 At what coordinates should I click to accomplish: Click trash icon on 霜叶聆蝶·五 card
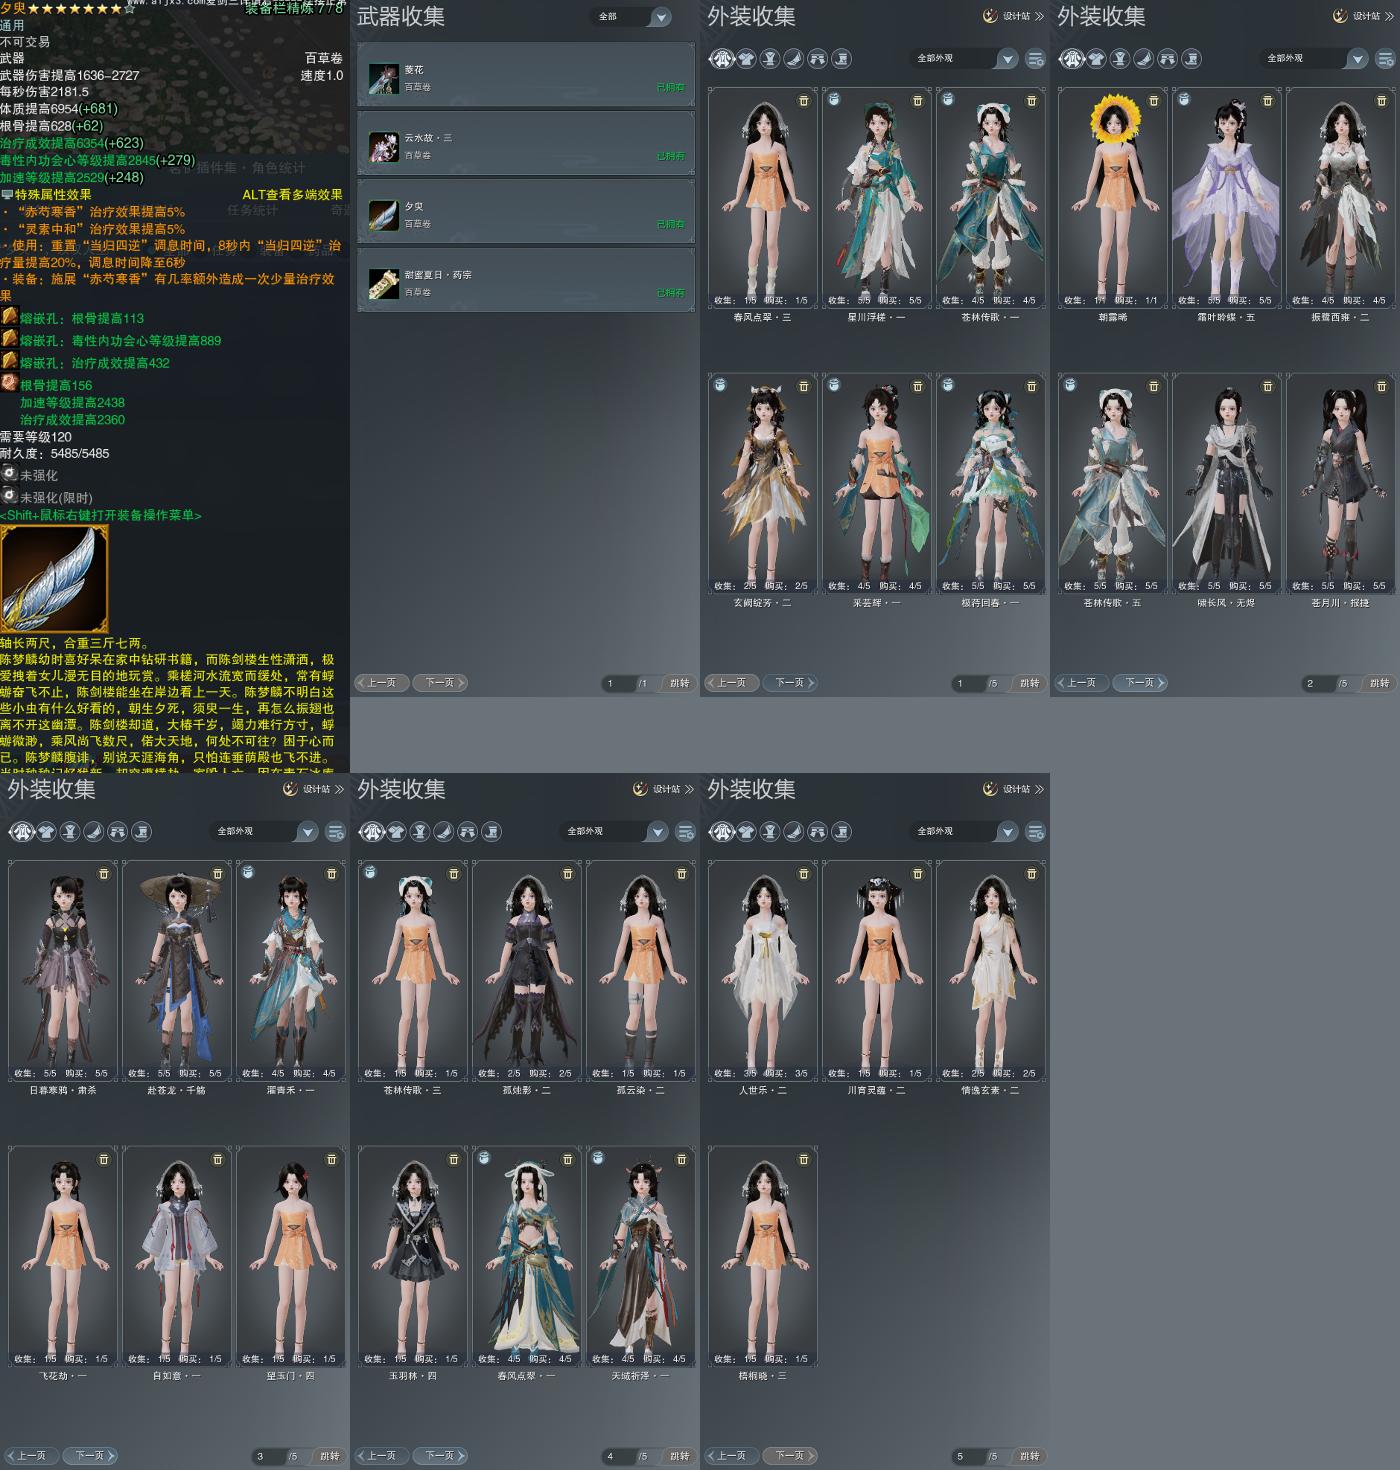1268,101
